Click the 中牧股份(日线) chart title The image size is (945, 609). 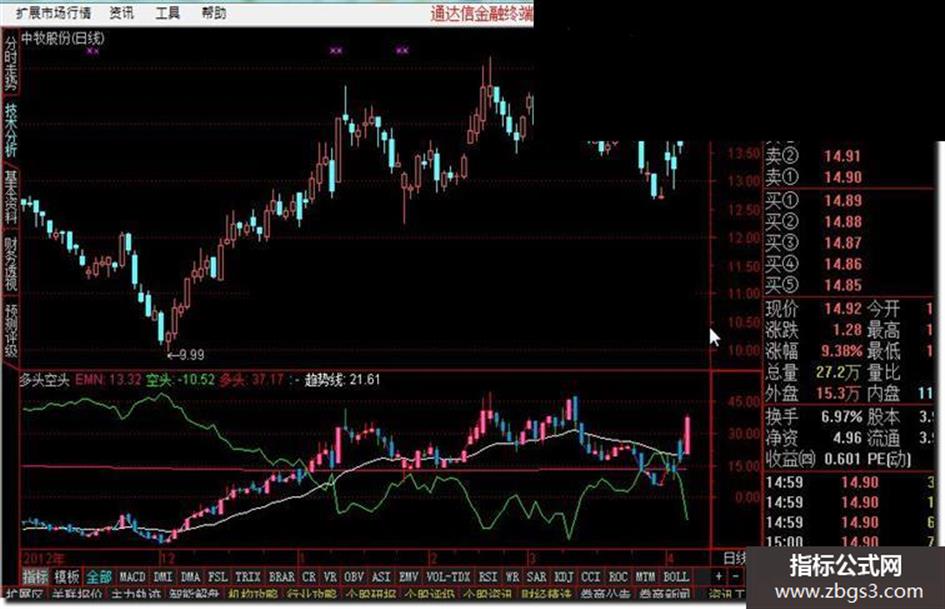63,39
